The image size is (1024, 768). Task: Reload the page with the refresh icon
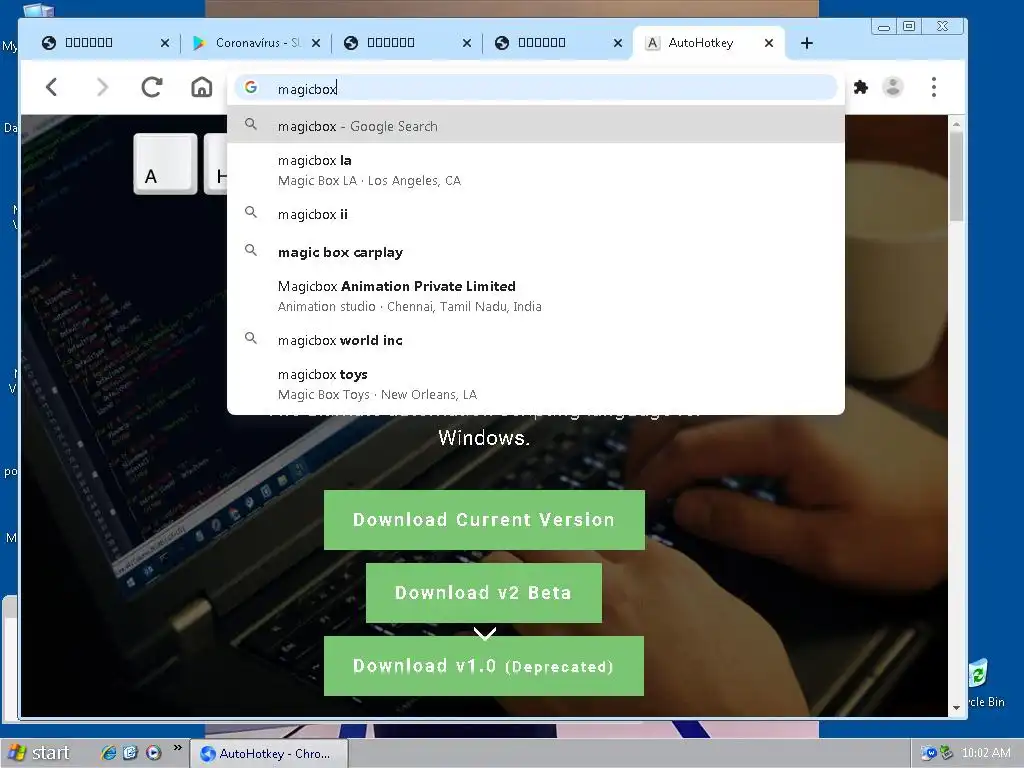point(152,87)
